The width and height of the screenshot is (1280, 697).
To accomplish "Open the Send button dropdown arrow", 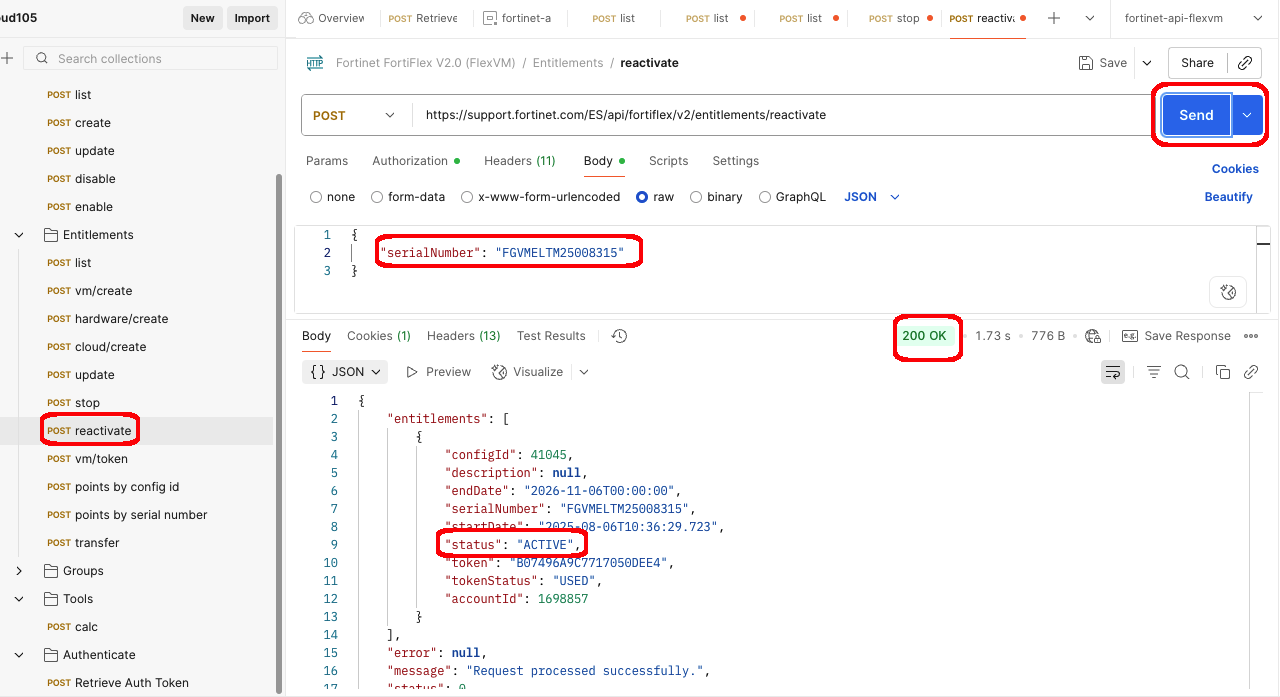I will pos(1247,115).
